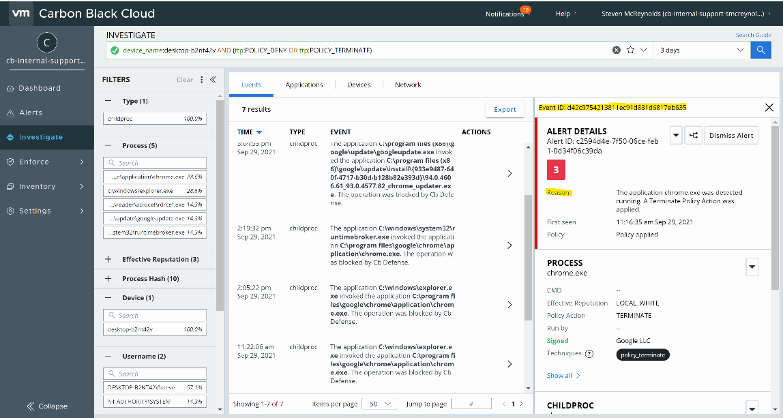
Task: Switch to the Events tab
Action: tap(251, 85)
